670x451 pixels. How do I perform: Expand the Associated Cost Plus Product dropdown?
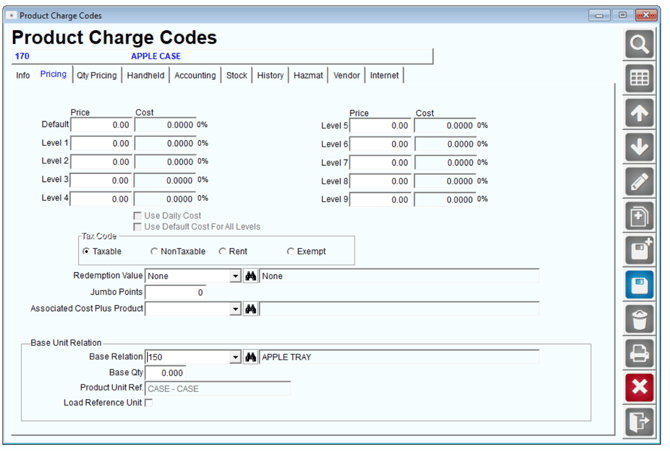pyautogui.click(x=235, y=309)
